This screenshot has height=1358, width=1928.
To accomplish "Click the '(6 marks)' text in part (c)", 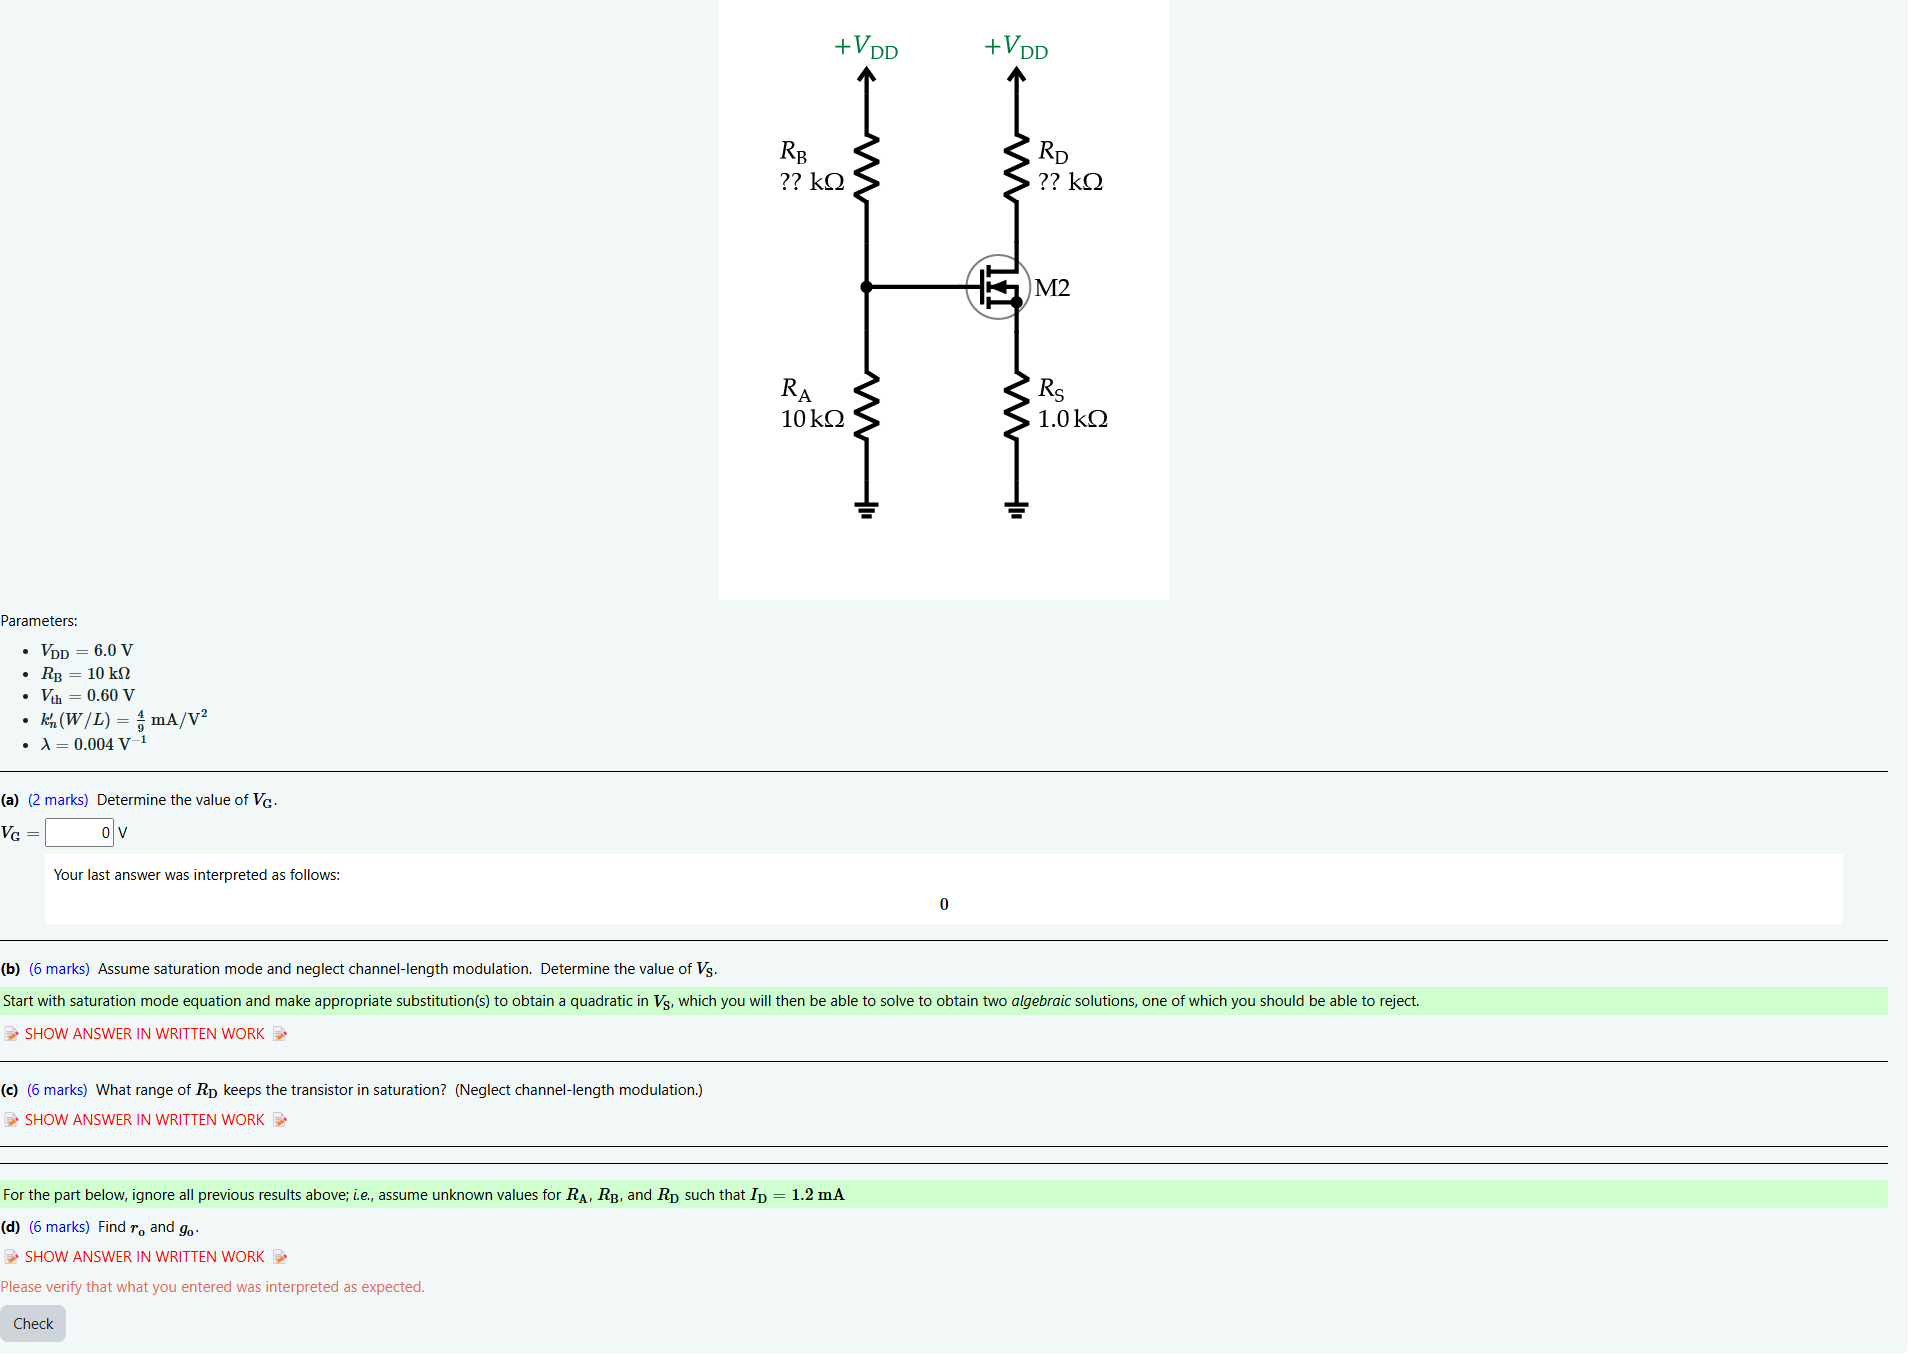I will pos(57,1090).
